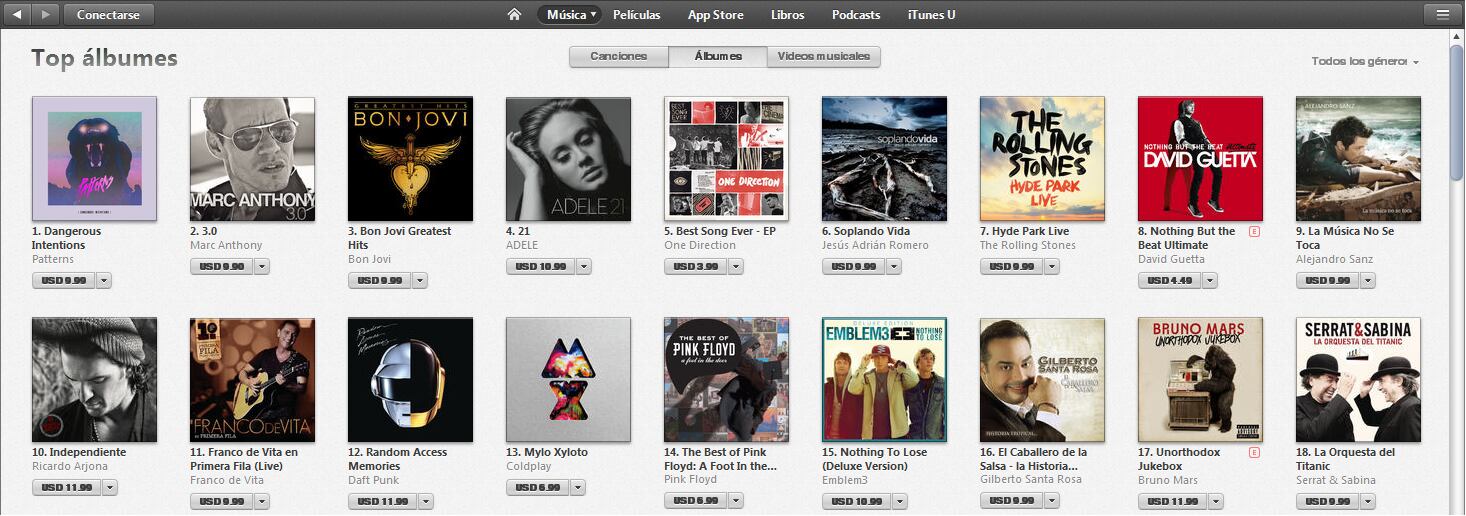Screen dimensions: 1466x516
Task: Select the Álbumes segment
Action: 718,56
